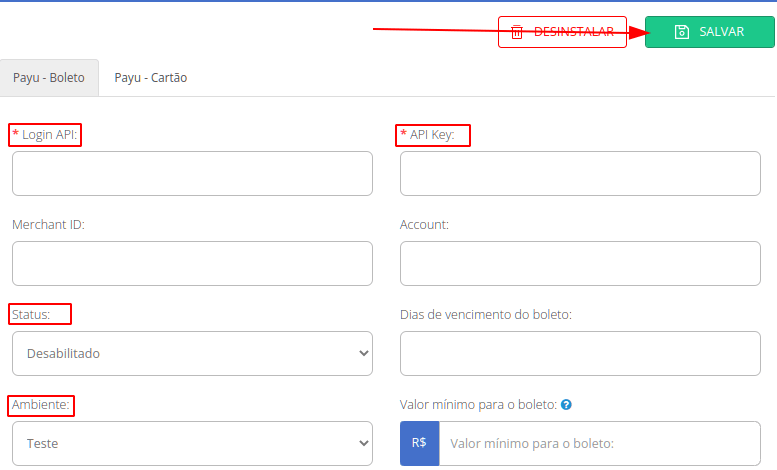The image size is (777, 470).
Task: Click the floppy disk save icon
Action: pos(682,32)
